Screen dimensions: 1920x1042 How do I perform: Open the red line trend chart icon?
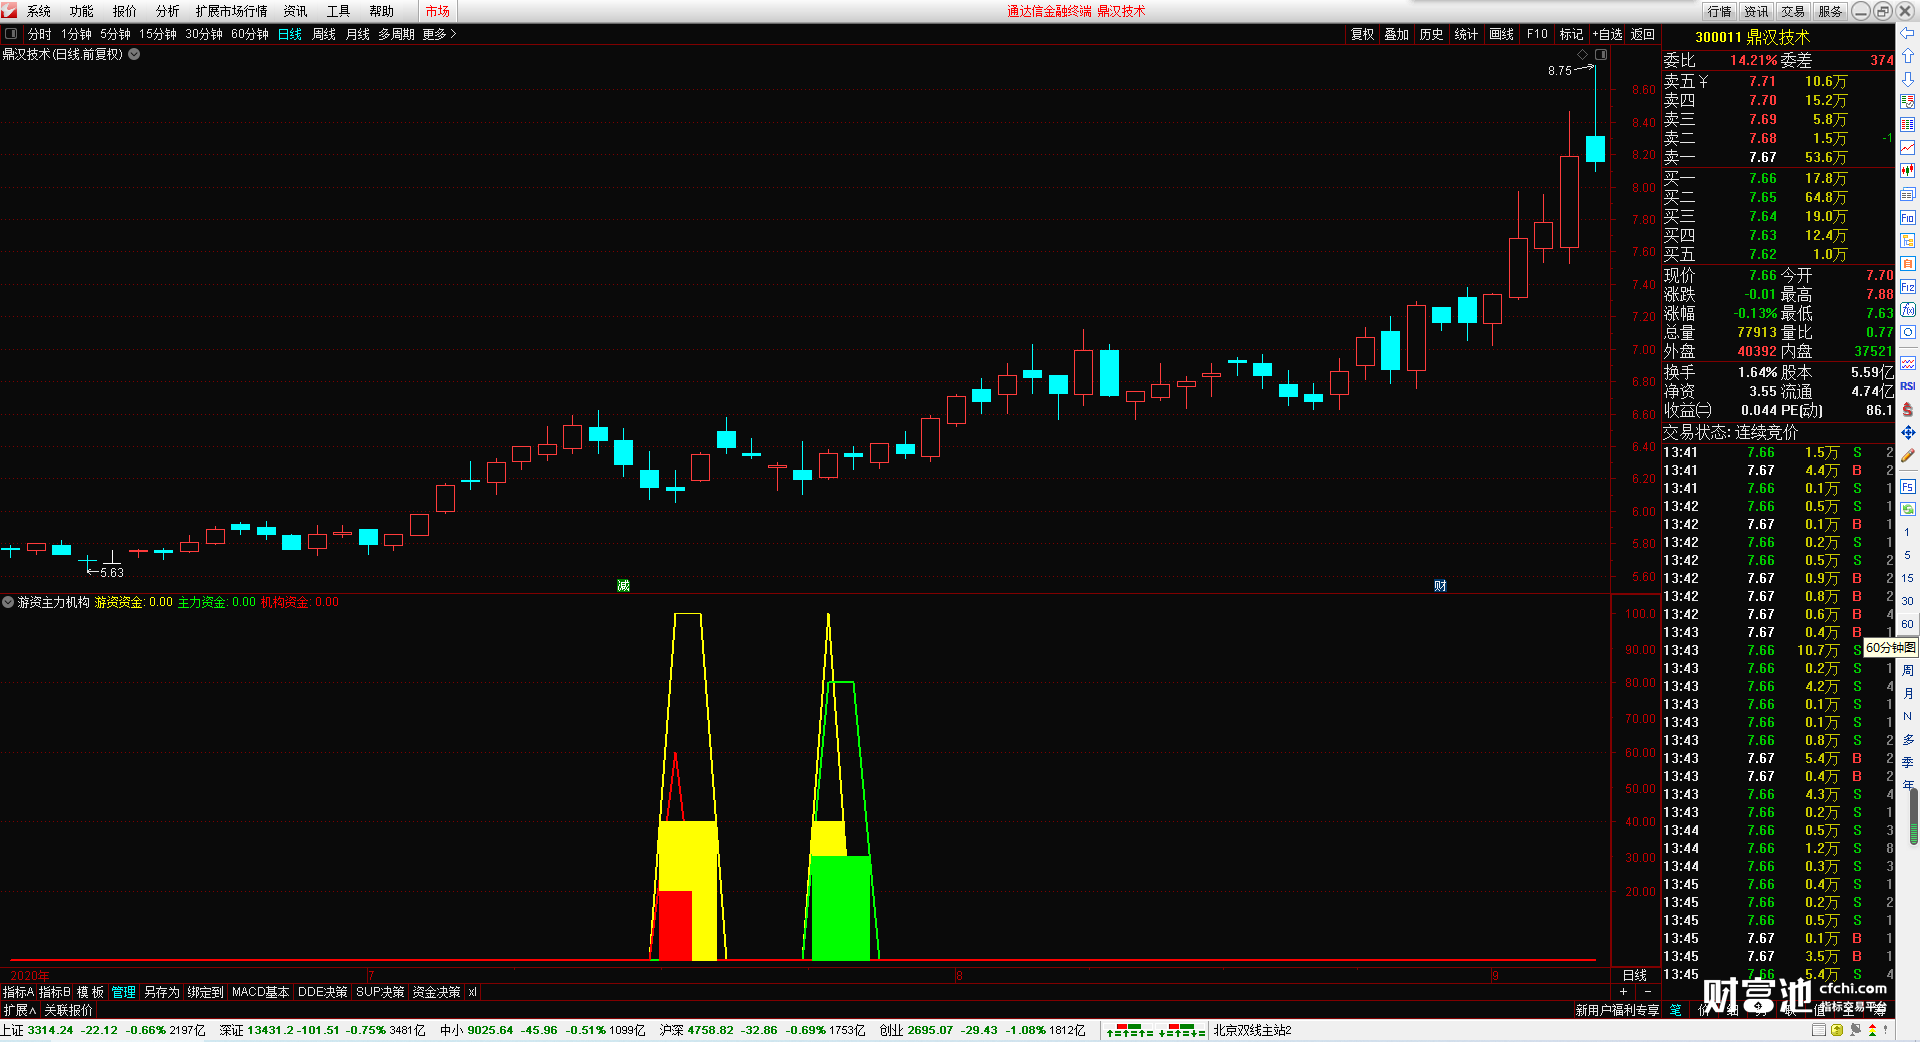(x=1908, y=148)
